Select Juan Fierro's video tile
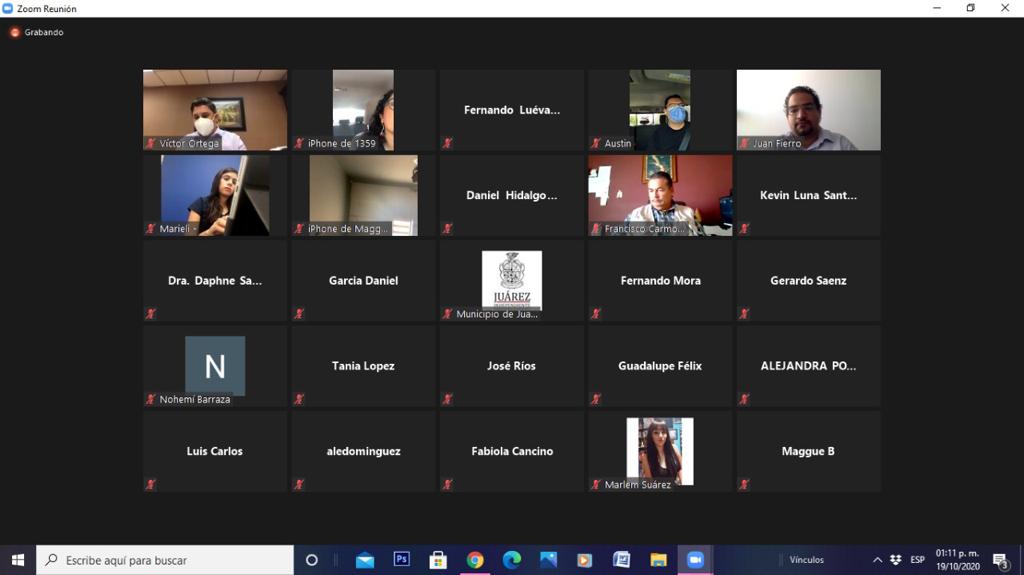This screenshot has height=575, width=1024. 808,110
